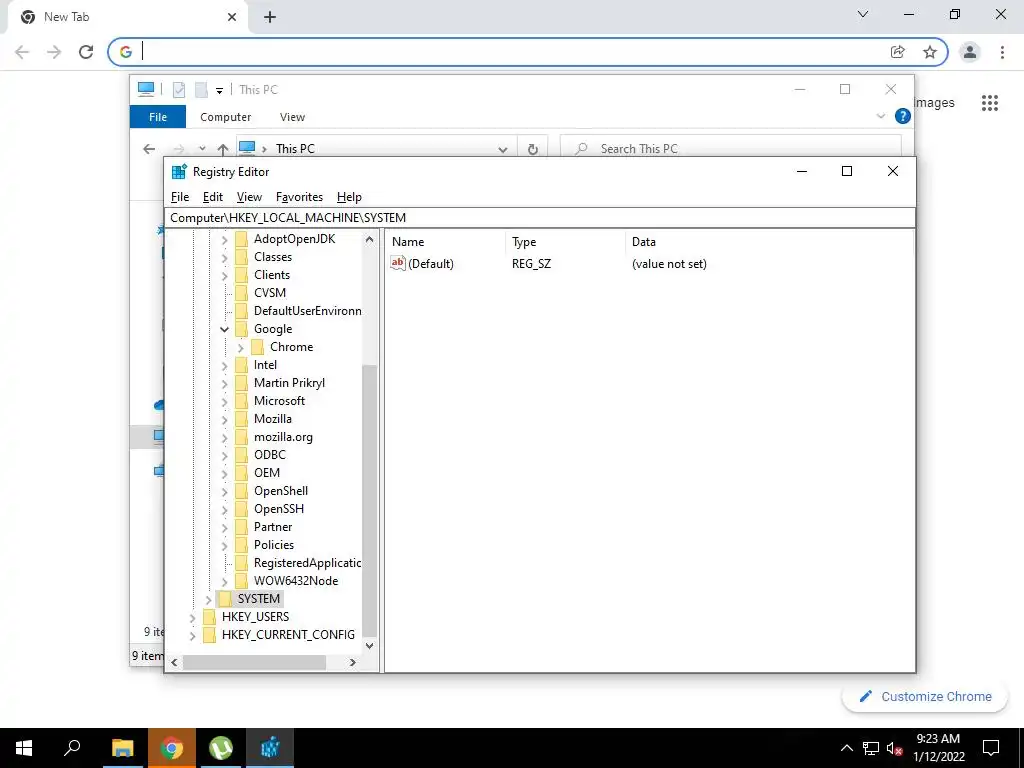Select the ODBC folder icon
The image size is (1024, 768).
point(242,455)
